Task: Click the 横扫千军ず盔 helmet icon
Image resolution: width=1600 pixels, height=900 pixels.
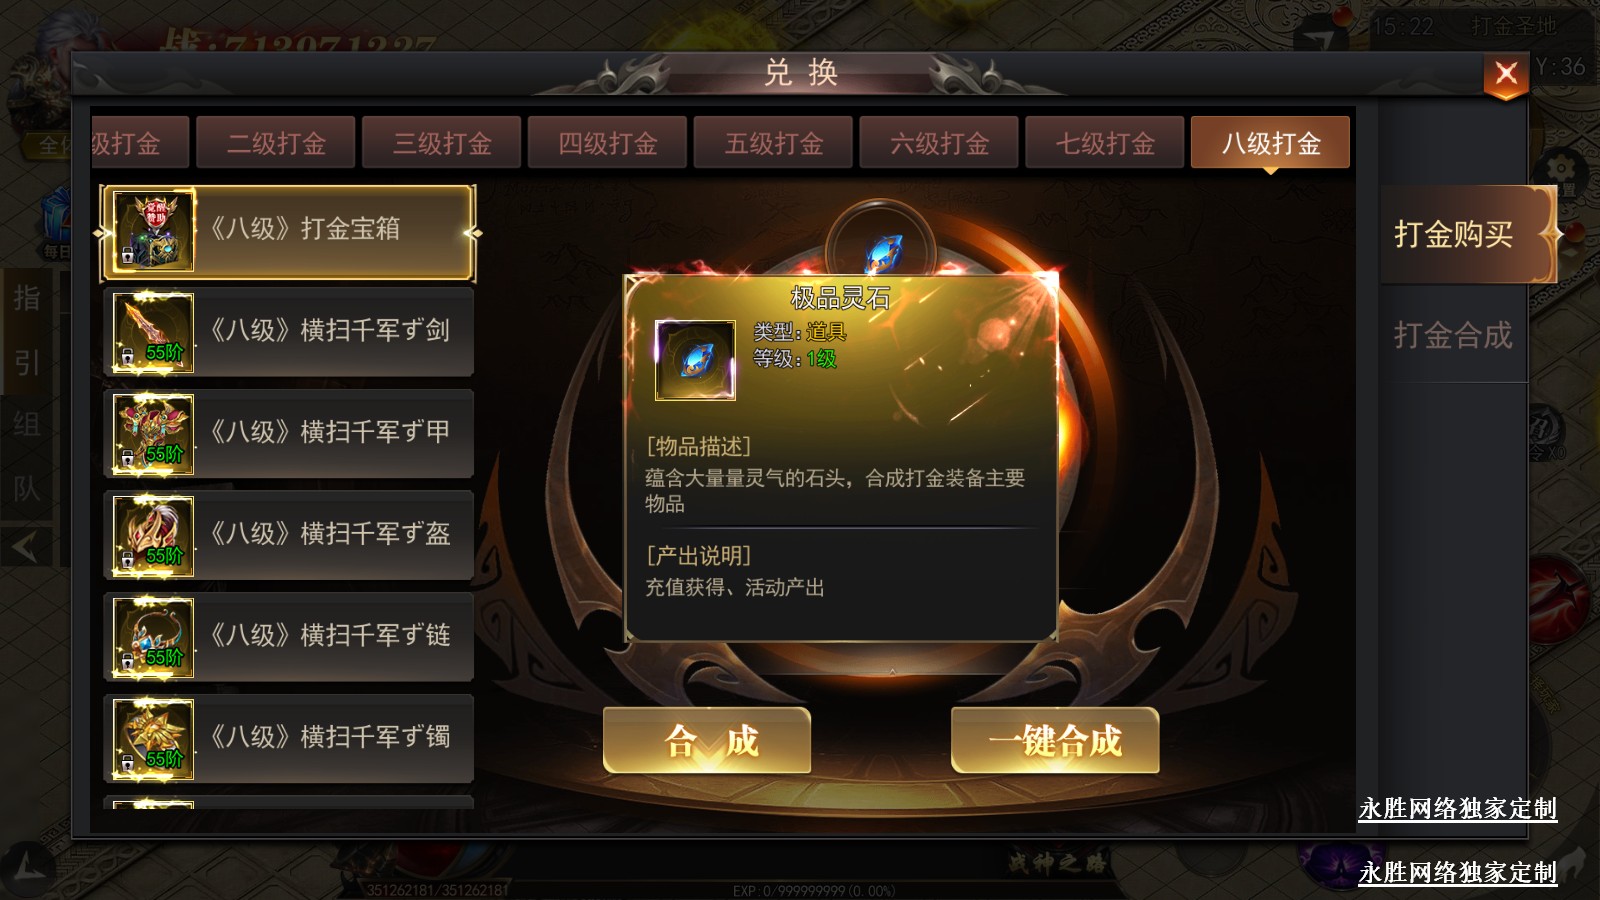Action: [x=153, y=535]
